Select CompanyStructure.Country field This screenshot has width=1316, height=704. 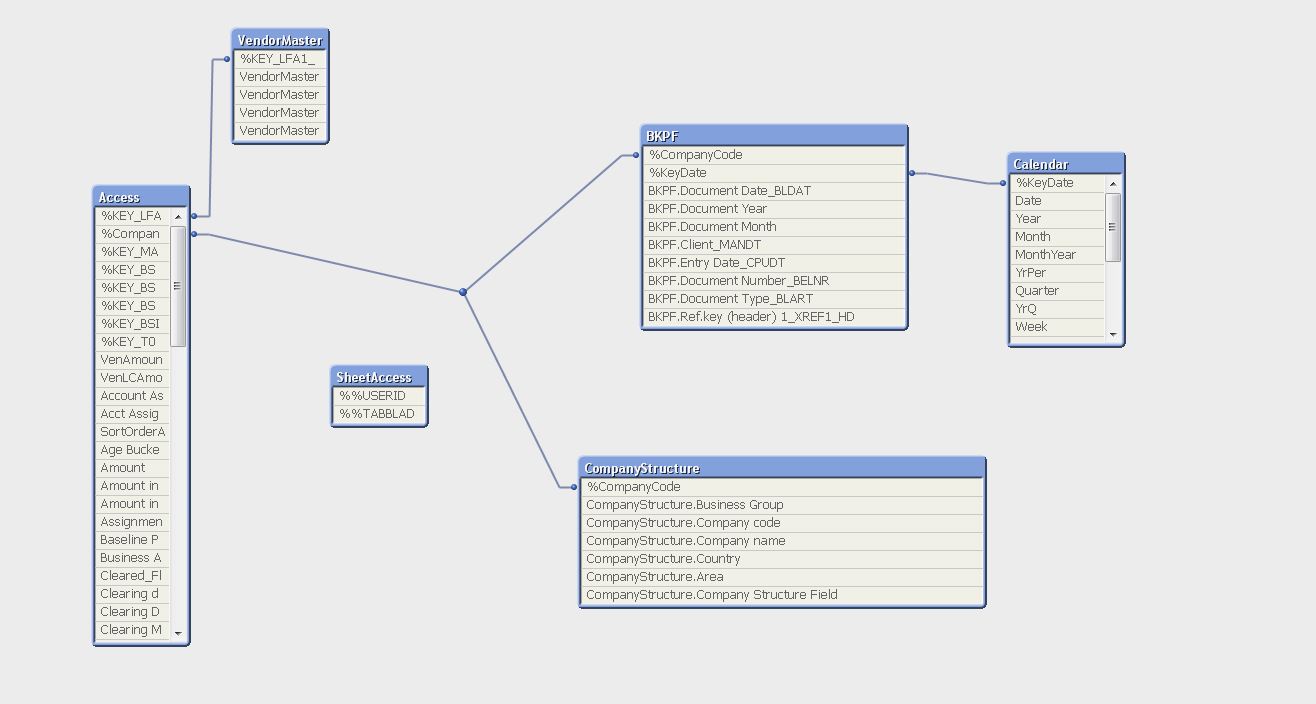click(782, 559)
